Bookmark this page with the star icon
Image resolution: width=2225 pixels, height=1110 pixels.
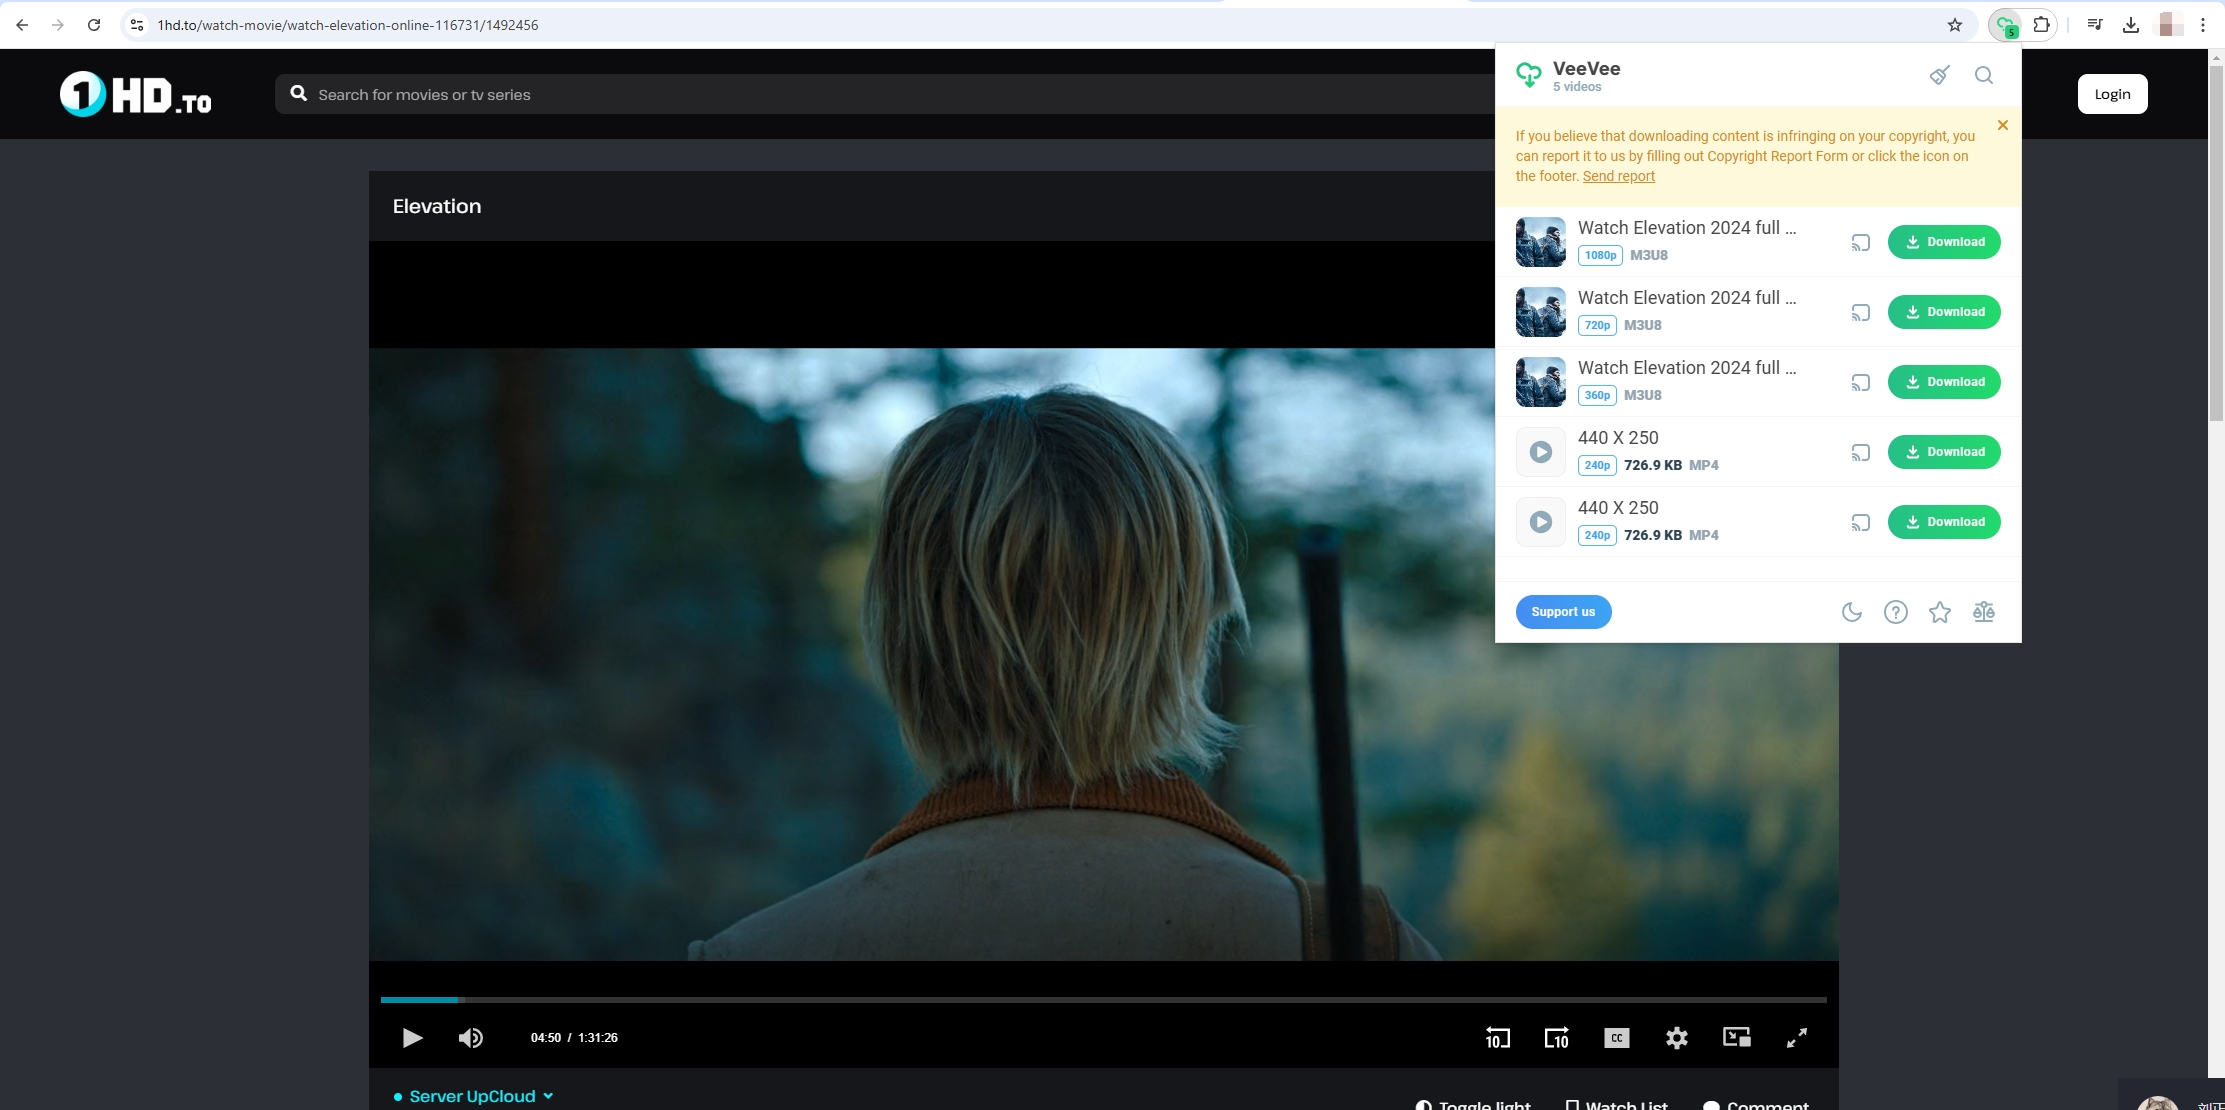(x=1955, y=25)
